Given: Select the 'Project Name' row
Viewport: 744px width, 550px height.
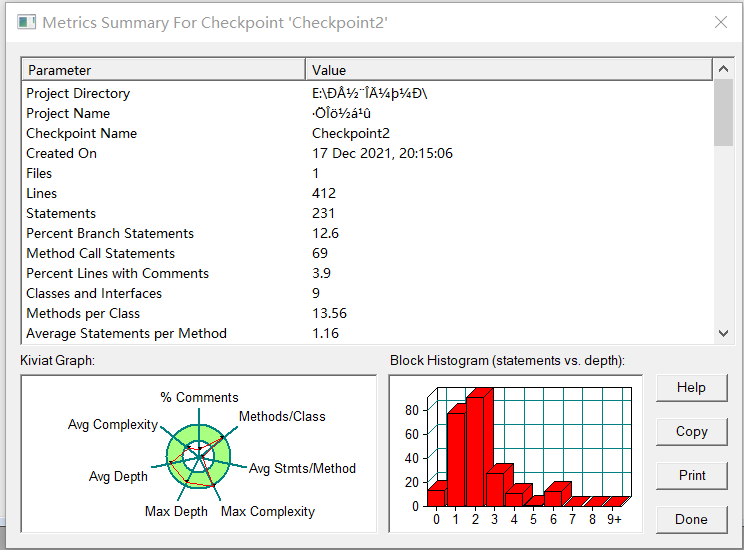Looking at the screenshot, I should tap(368, 113).
